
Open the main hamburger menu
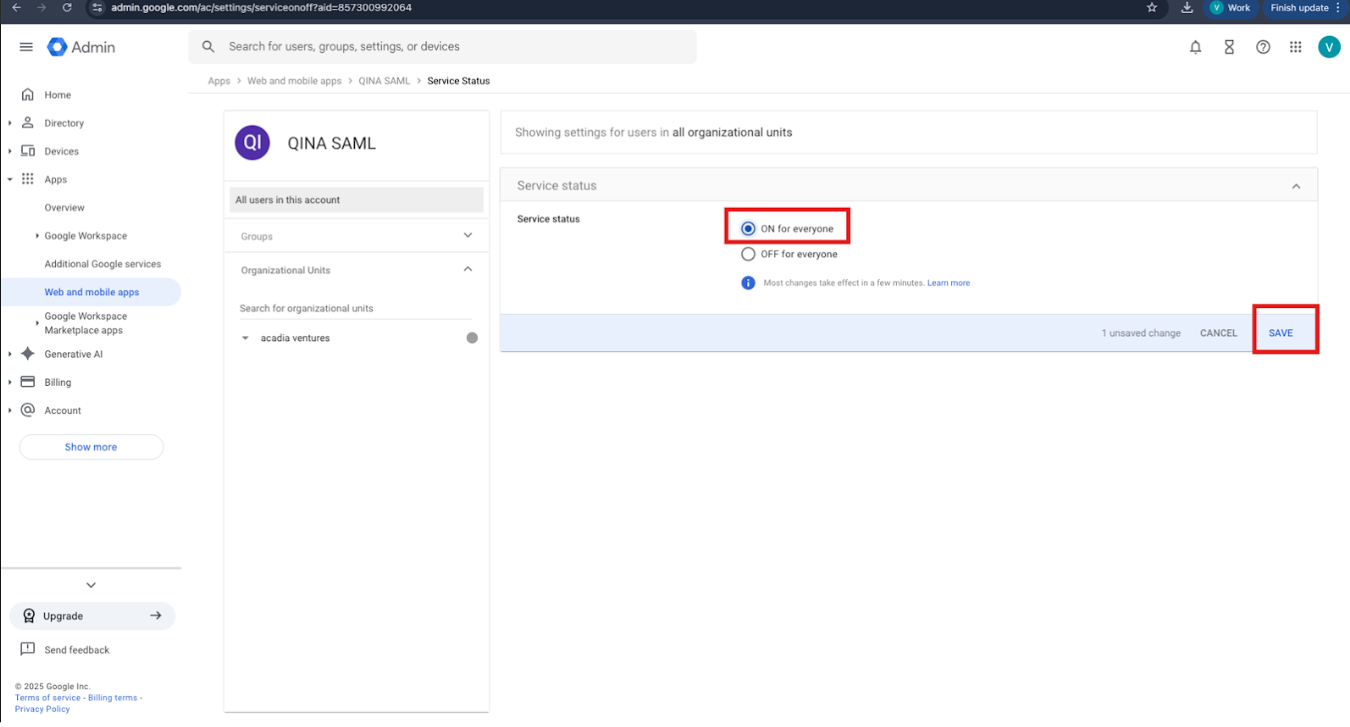[x=26, y=47]
